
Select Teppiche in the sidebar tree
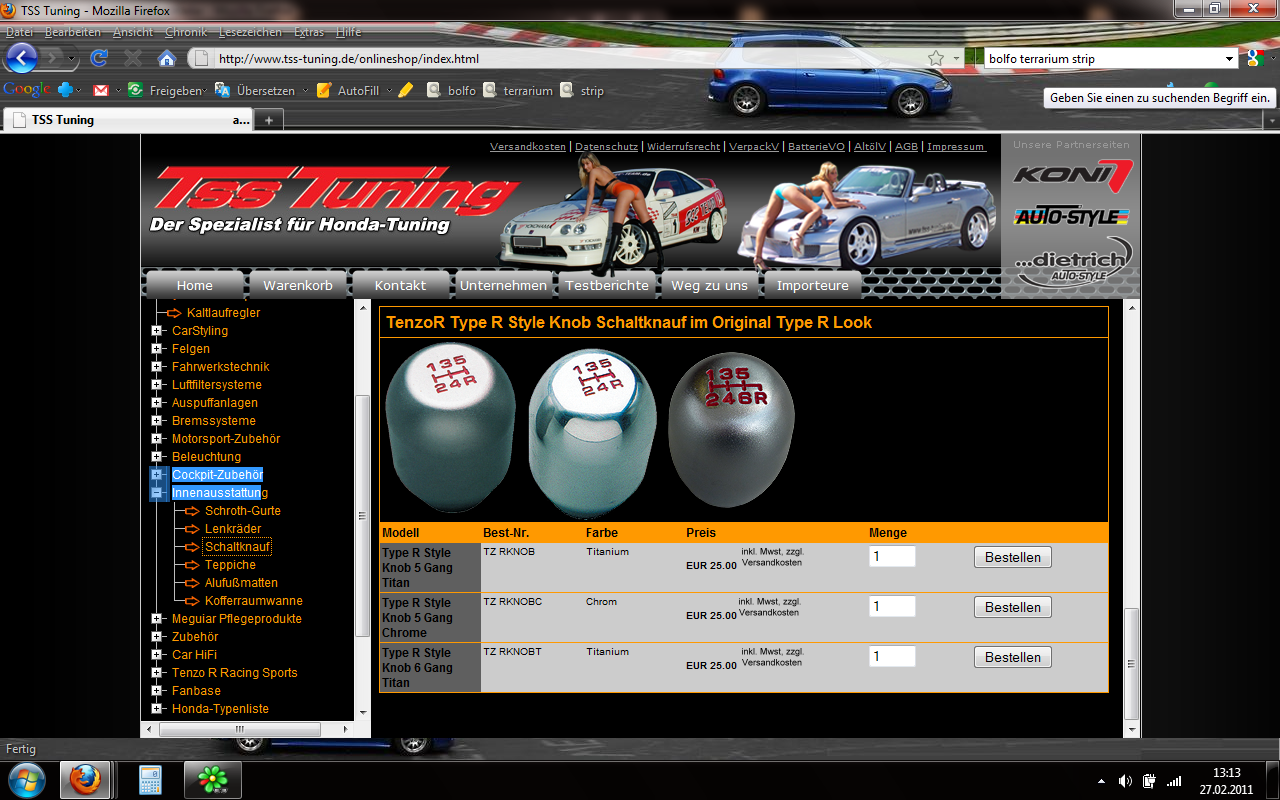pyautogui.click(x=230, y=565)
